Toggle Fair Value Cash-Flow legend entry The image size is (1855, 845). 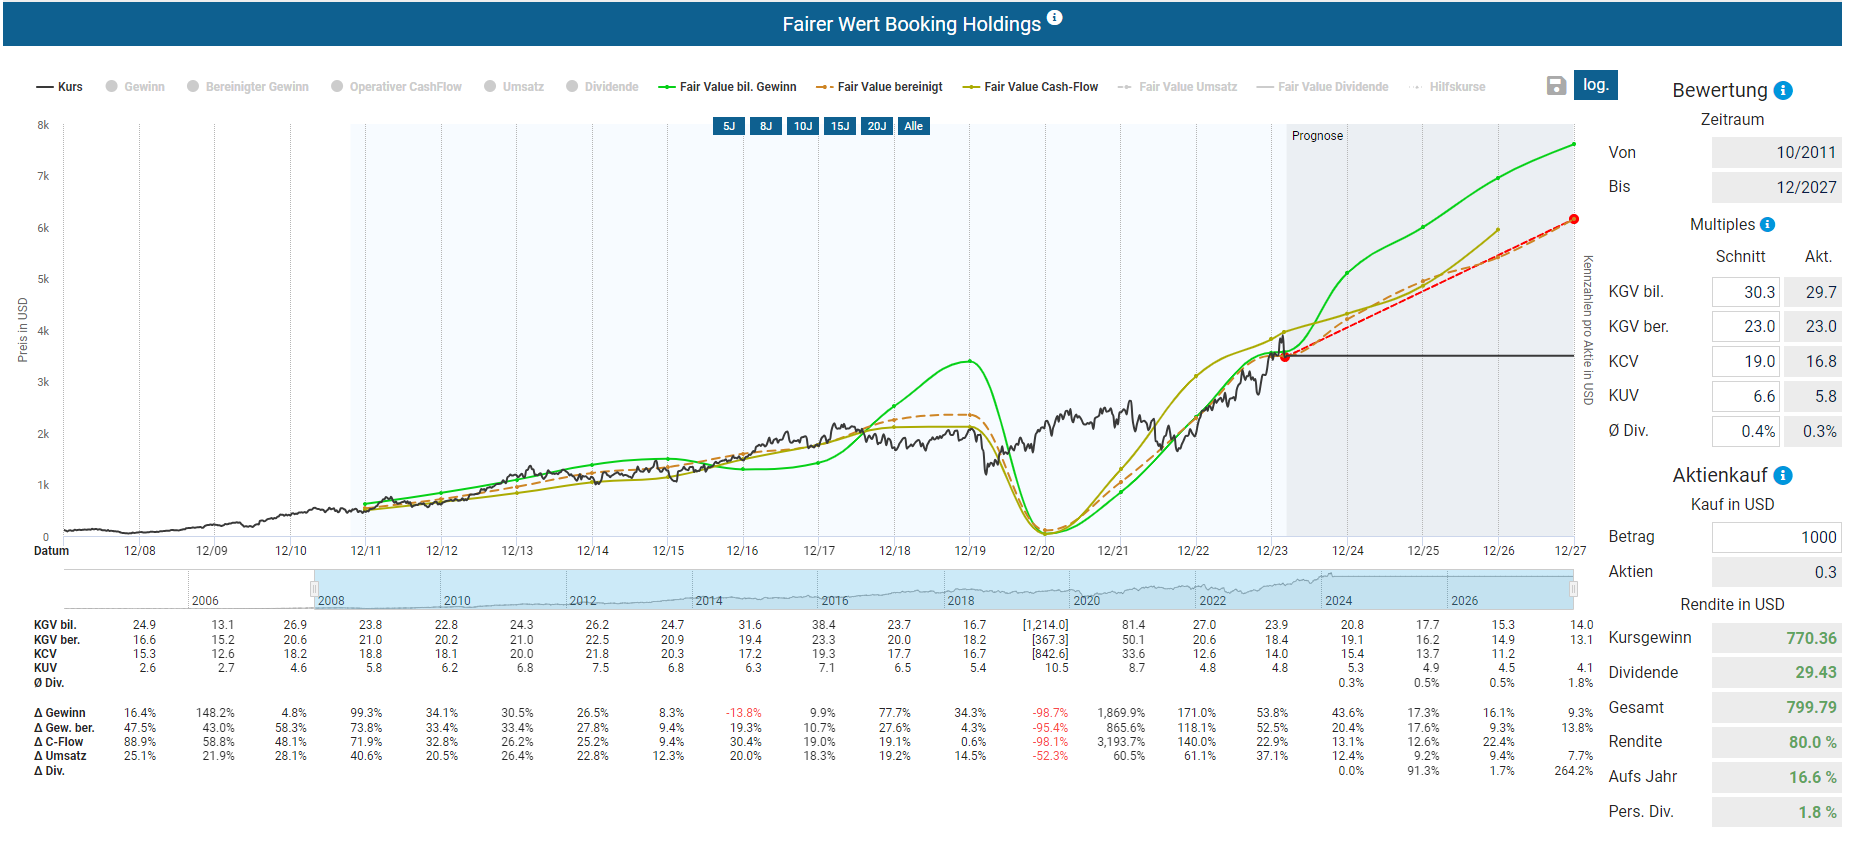pyautogui.click(x=1030, y=87)
